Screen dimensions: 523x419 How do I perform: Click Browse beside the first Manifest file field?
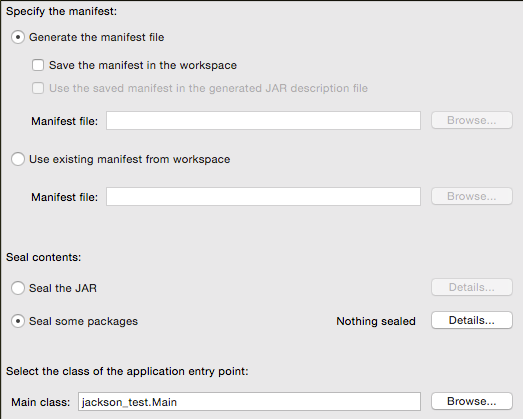pyautogui.click(x=472, y=120)
